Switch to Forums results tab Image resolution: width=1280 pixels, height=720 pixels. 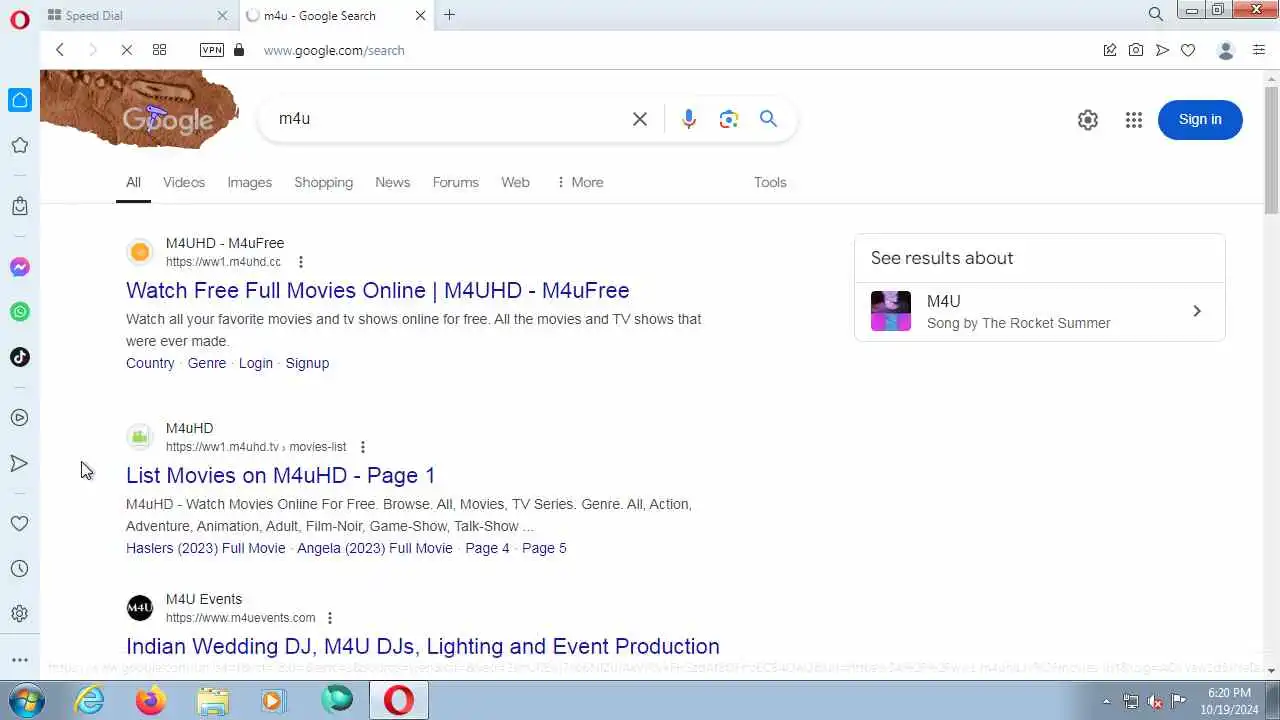(x=455, y=182)
